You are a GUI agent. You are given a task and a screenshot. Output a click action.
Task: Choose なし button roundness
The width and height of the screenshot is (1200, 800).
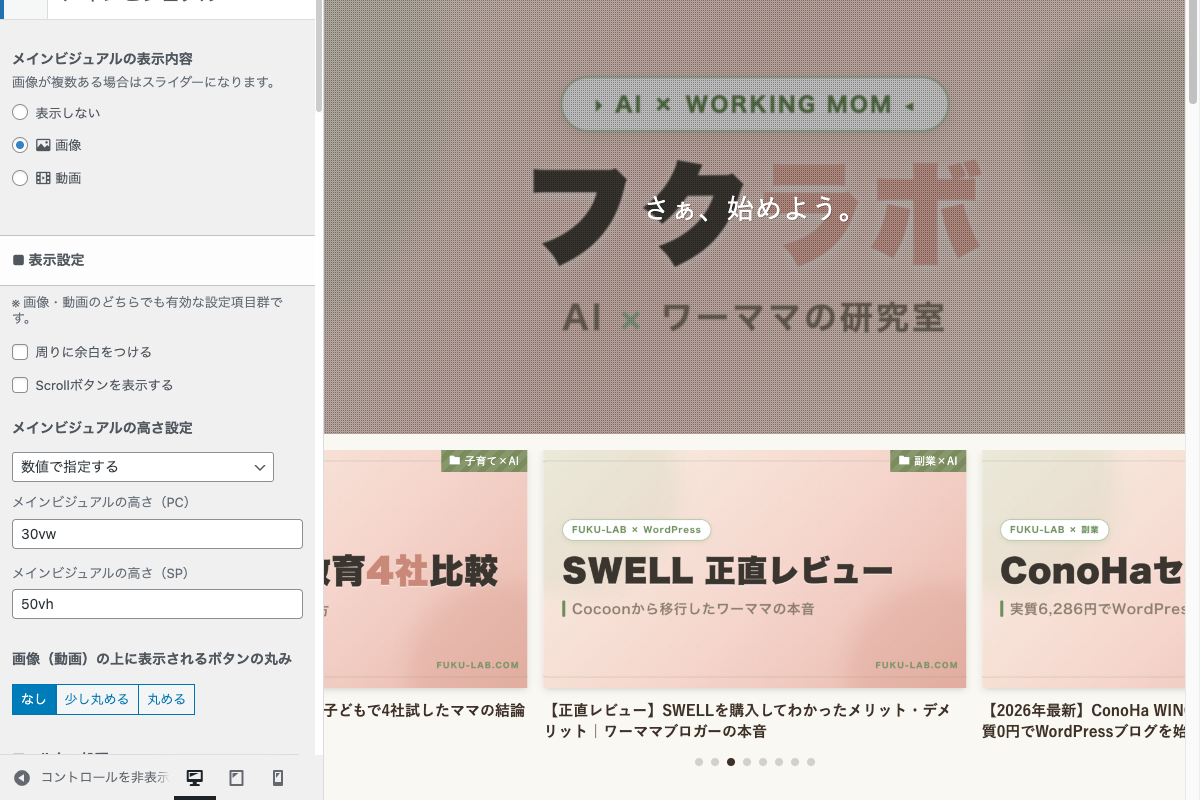[x=34, y=700]
